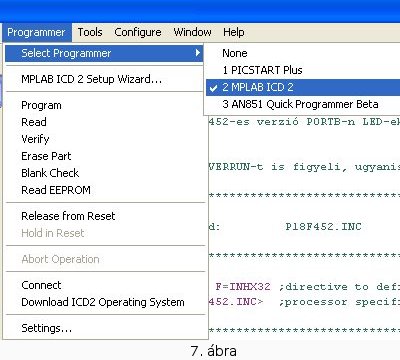Click the greyed Hold in Reset entry

pyautogui.click(x=105, y=233)
